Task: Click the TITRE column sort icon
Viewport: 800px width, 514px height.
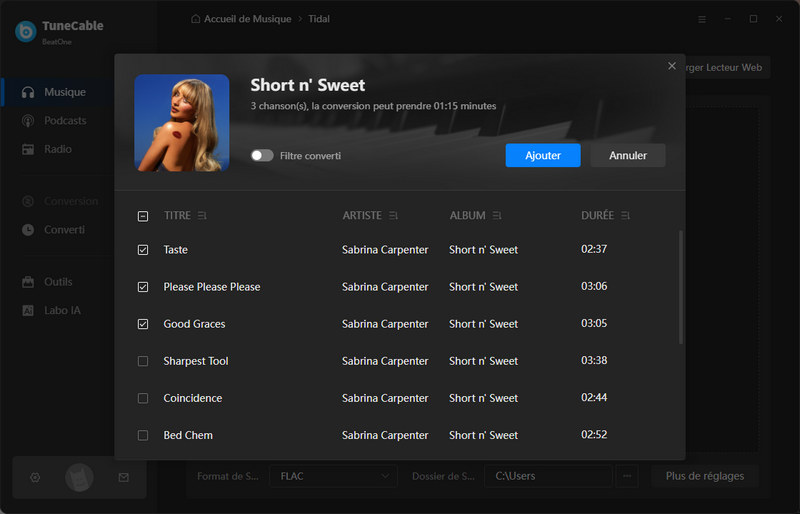Action: pyautogui.click(x=203, y=216)
